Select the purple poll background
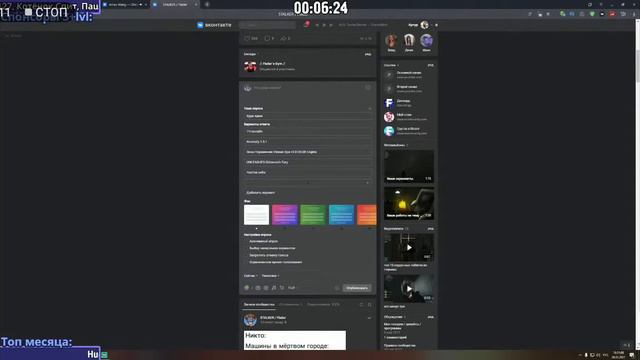The width and height of the screenshot is (640, 360). click(x=284, y=215)
